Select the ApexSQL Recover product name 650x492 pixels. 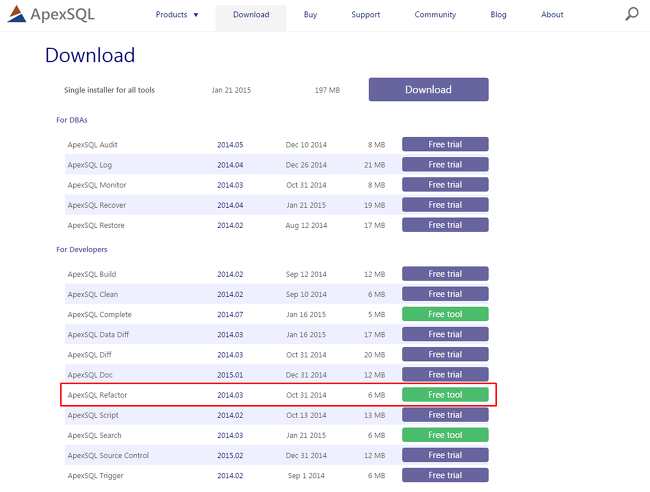click(x=97, y=205)
